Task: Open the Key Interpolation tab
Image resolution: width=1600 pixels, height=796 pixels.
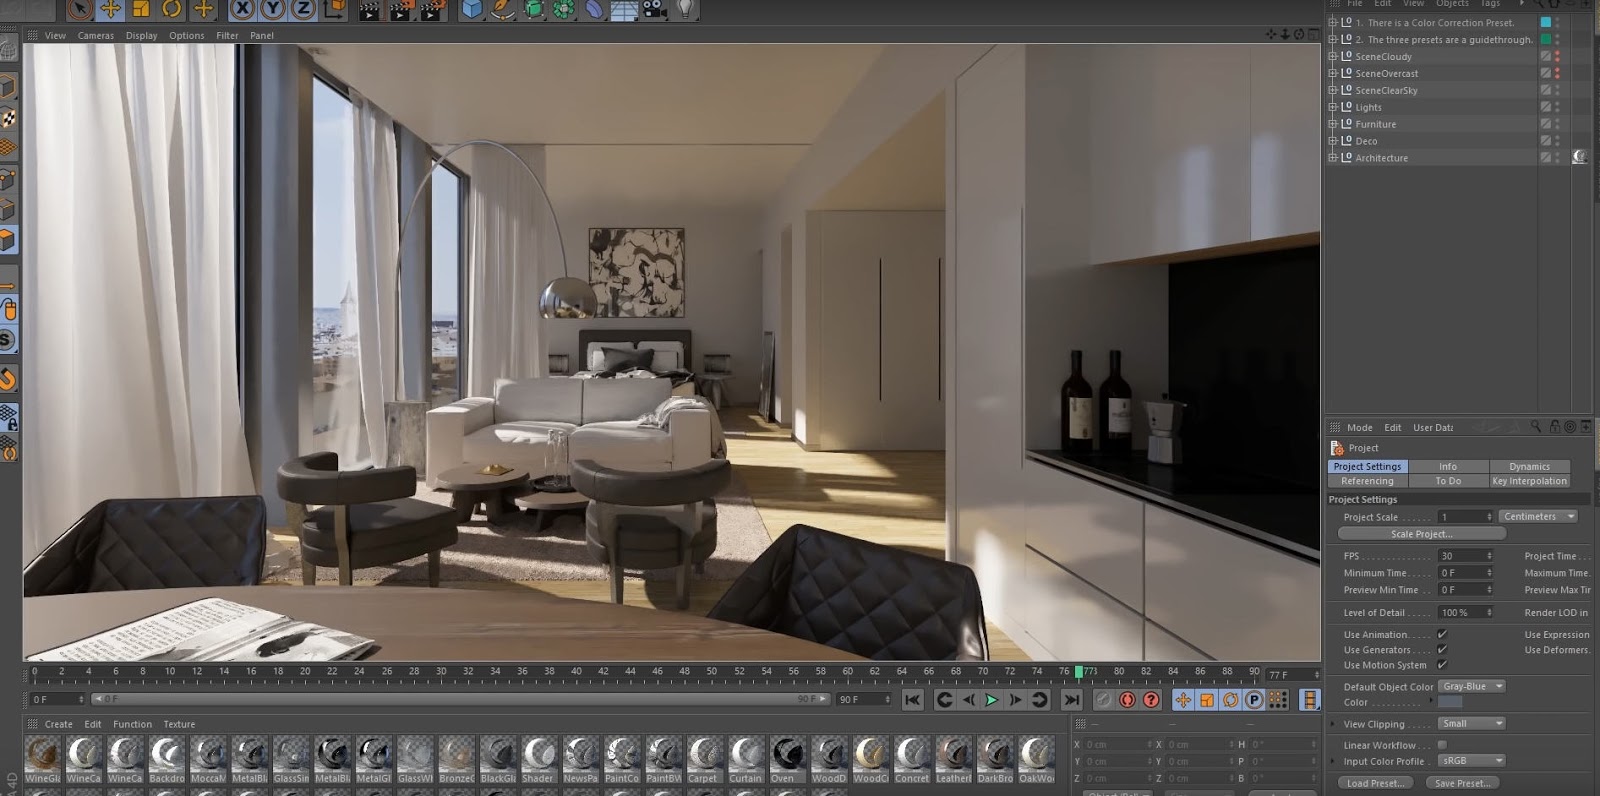Action: tap(1529, 481)
